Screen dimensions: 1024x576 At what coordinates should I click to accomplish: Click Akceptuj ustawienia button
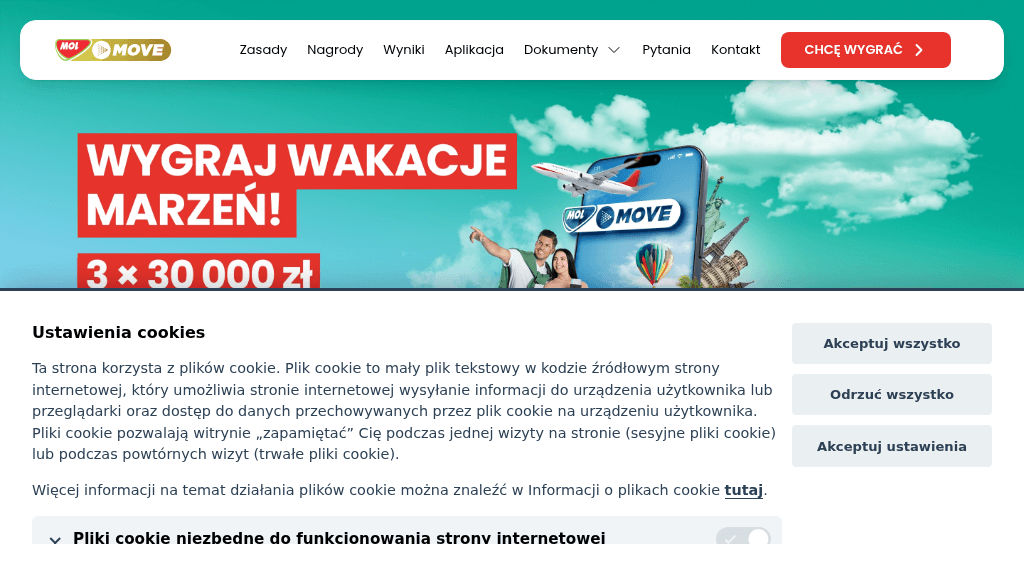(891, 446)
